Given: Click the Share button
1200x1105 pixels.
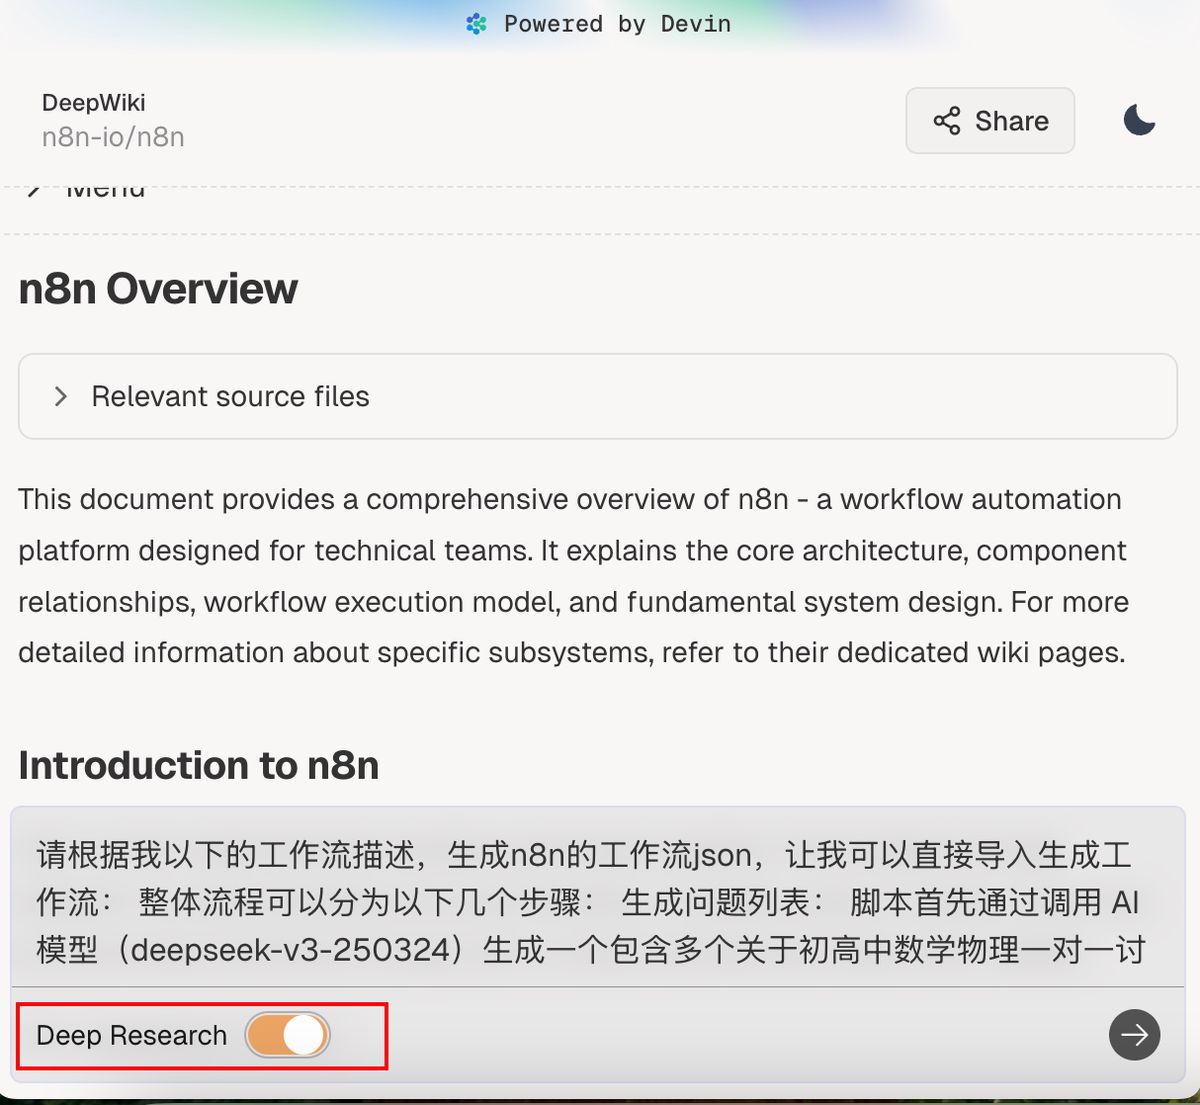Looking at the screenshot, I should pos(989,120).
